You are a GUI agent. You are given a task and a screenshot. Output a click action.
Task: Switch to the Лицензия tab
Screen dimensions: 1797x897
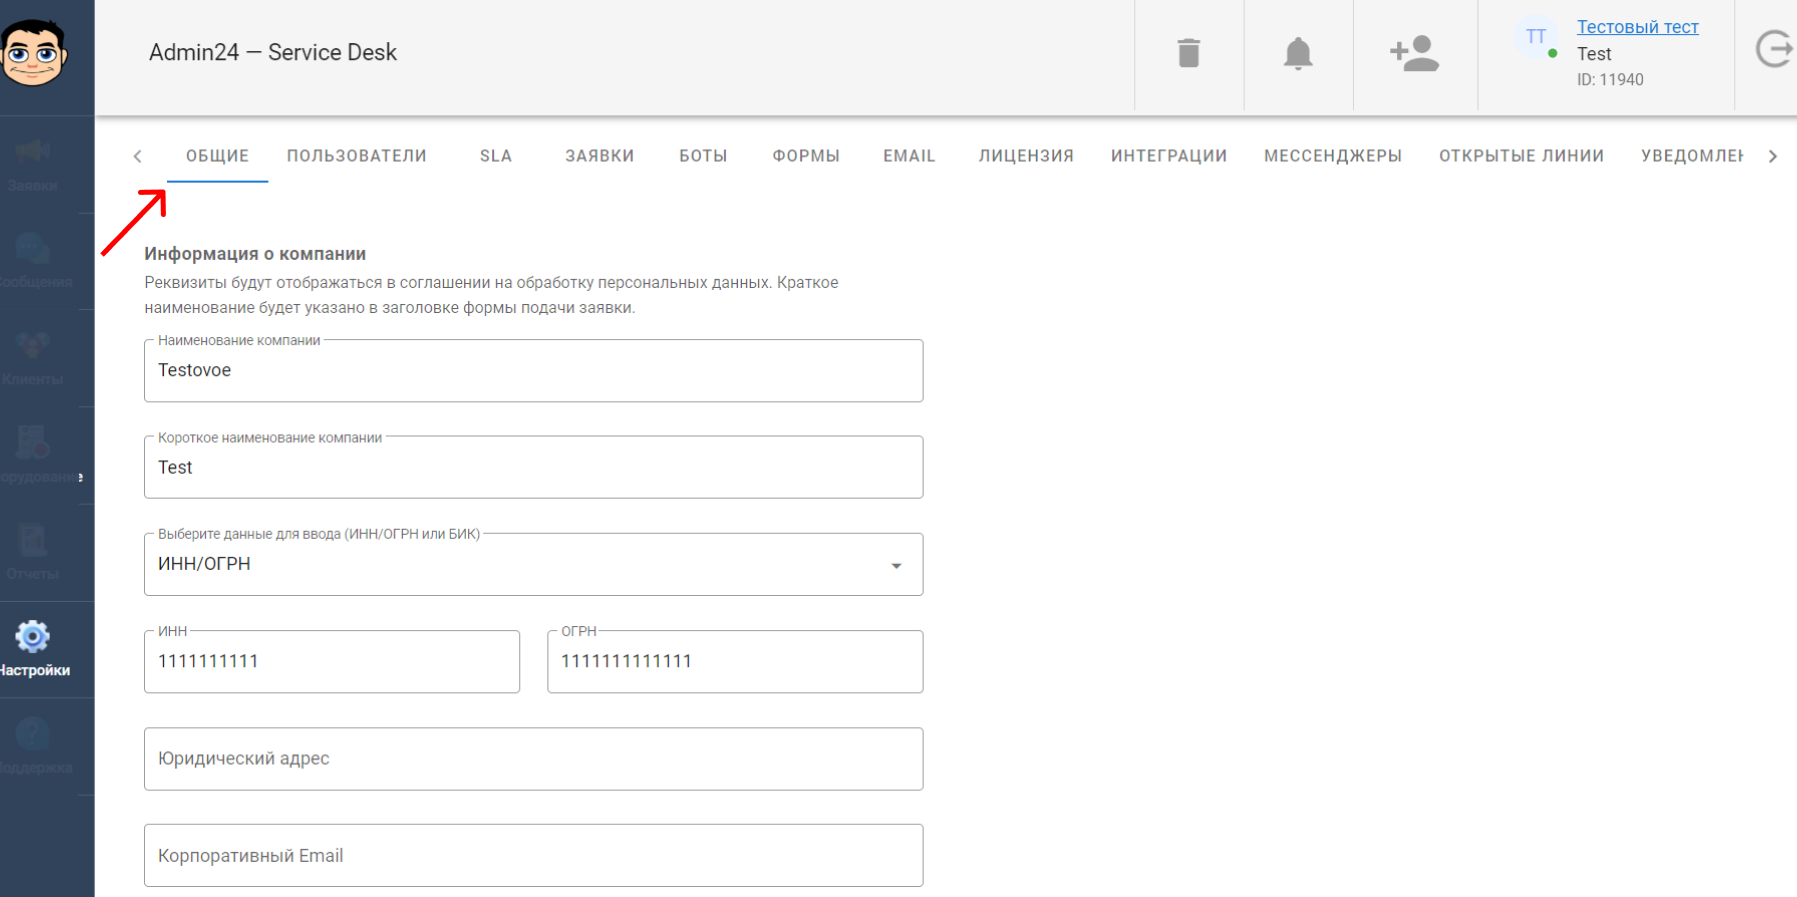[1026, 156]
